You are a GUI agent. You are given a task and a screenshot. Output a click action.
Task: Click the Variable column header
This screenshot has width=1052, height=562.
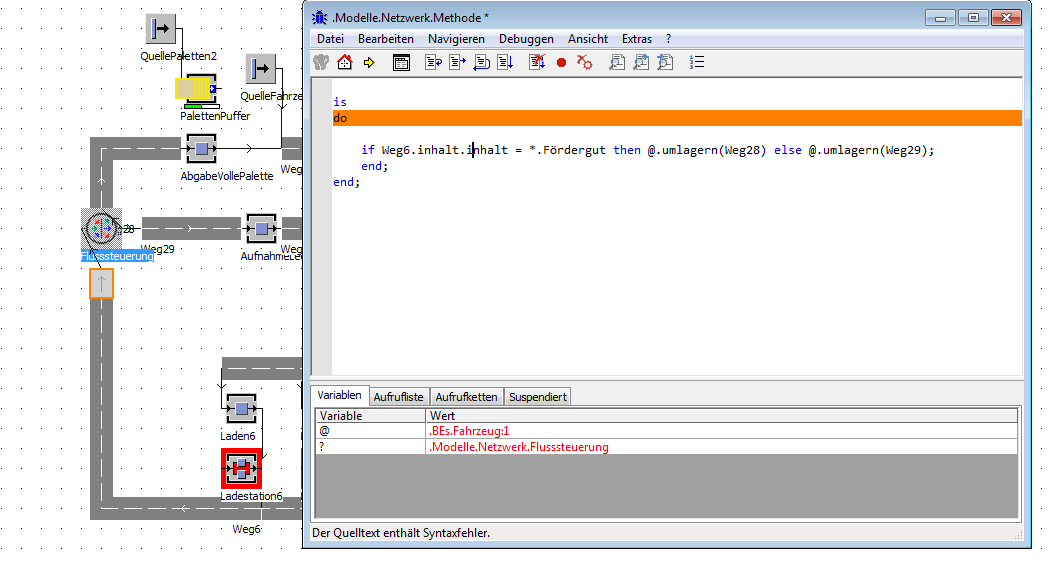click(370, 416)
